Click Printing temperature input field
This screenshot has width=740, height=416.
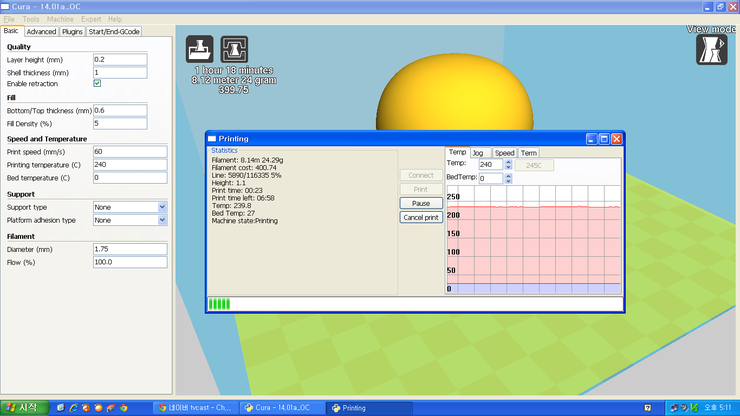(130, 165)
